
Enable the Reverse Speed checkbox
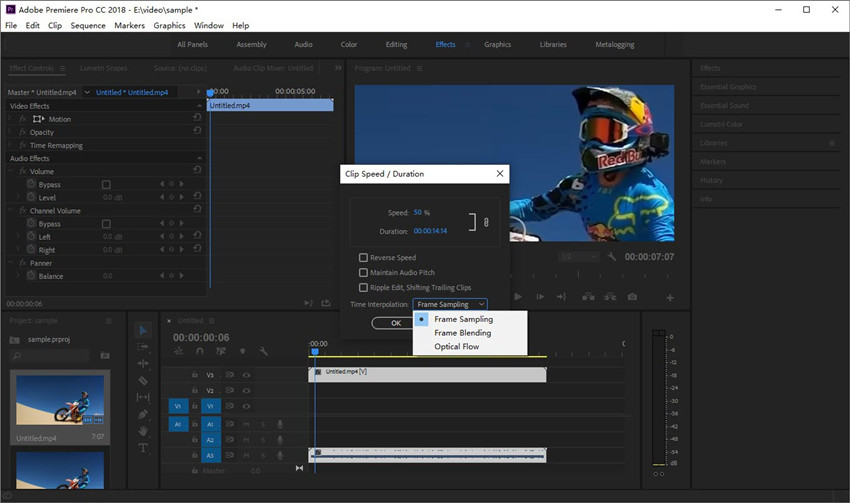363,258
